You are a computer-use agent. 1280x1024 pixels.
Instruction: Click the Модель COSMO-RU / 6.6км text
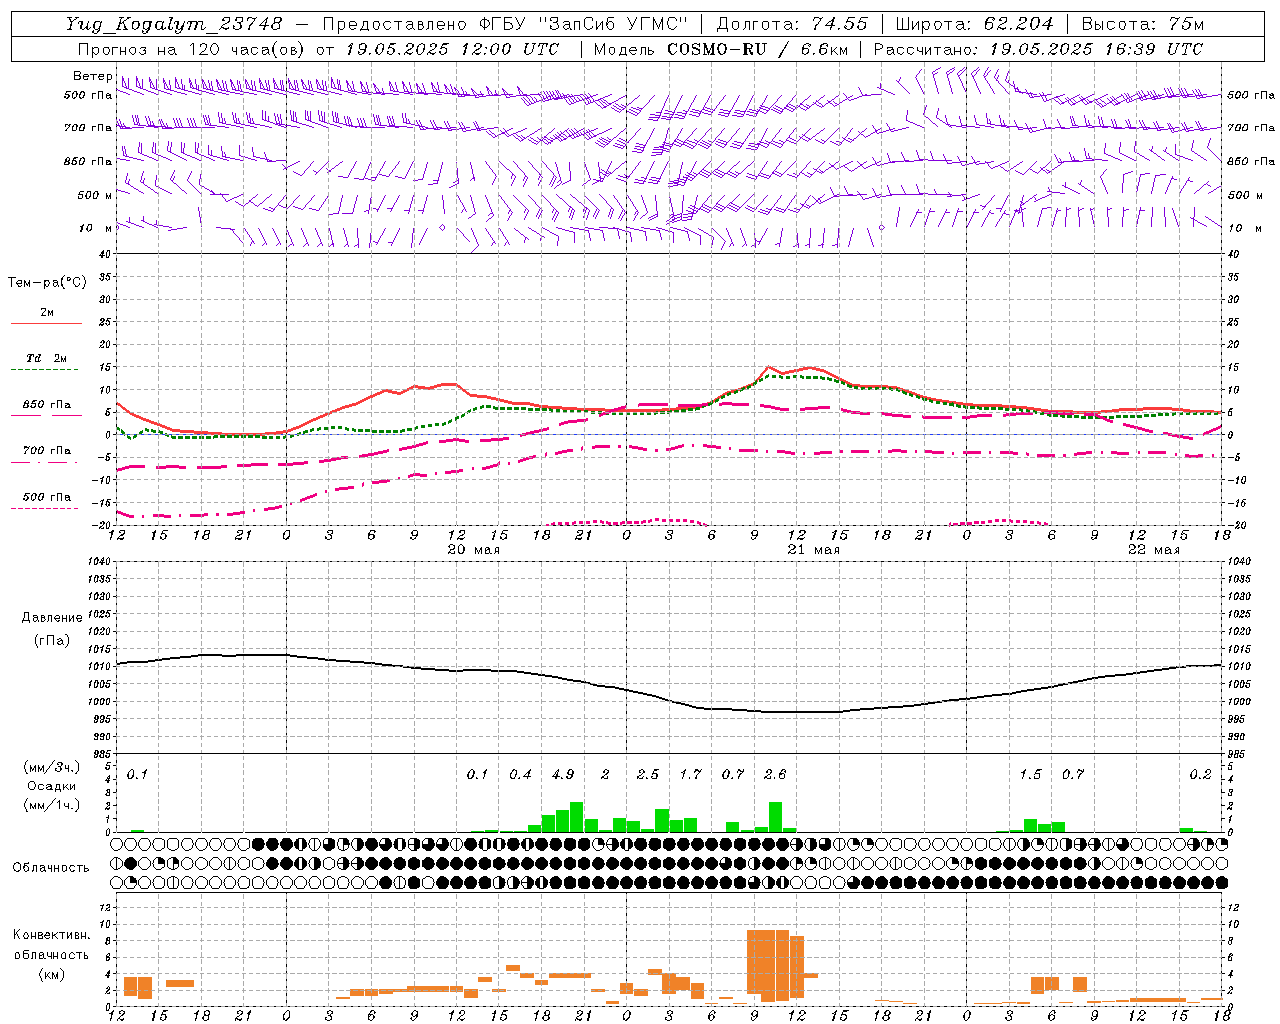(721, 49)
